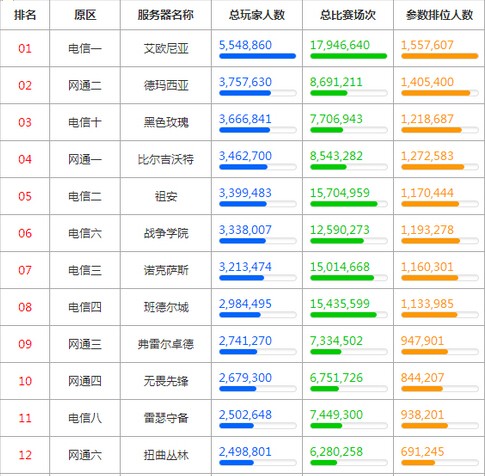The width and height of the screenshot is (485, 476).
Task: Click match count 12,590,273
Action: (x=340, y=230)
